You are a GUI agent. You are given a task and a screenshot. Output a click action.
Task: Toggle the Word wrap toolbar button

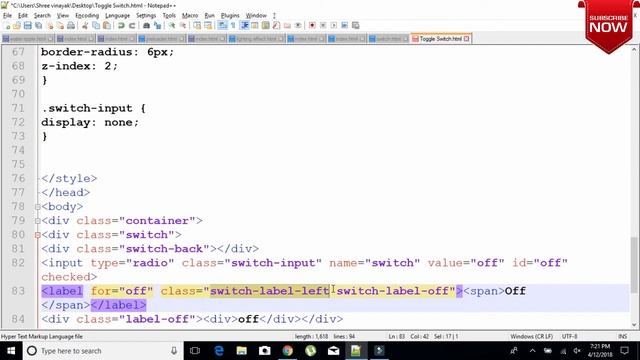click(222, 25)
